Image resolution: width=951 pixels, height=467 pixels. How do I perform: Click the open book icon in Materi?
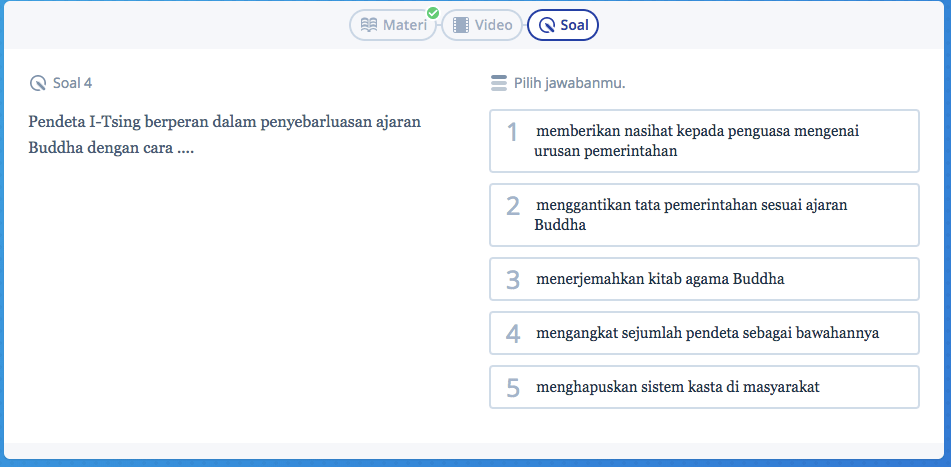(x=369, y=25)
